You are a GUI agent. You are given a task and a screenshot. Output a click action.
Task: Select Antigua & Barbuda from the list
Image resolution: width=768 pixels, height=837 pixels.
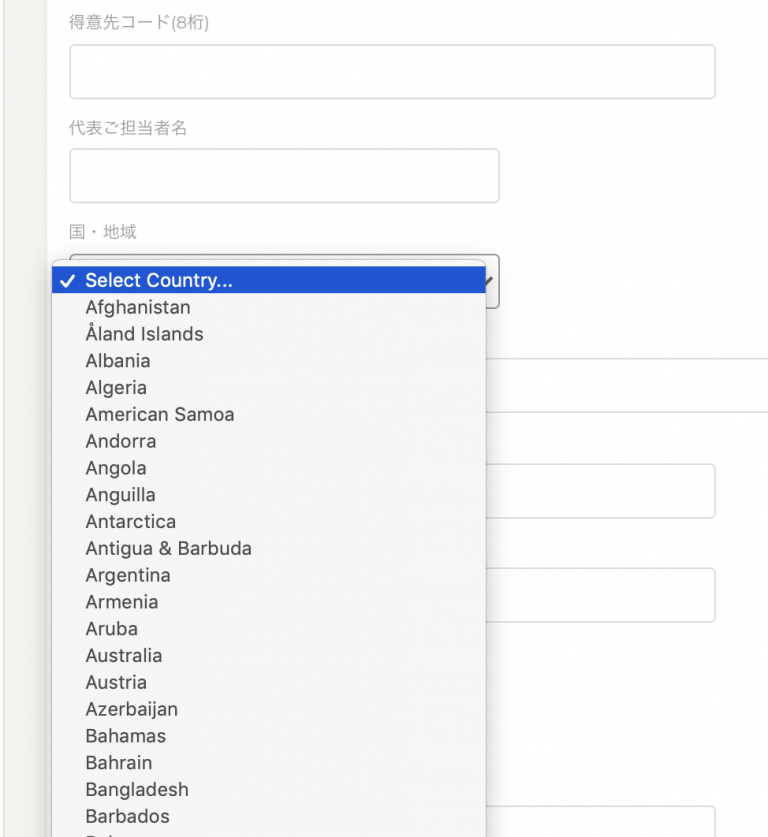(x=168, y=548)
